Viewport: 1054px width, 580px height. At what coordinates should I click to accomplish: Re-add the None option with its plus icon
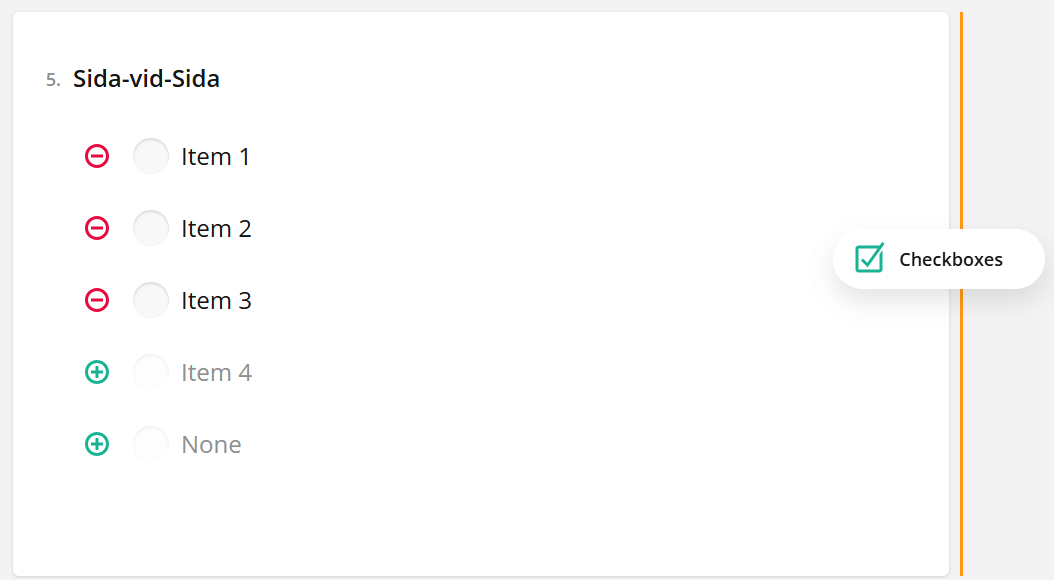pyautogui.click(x=96, y=444)
